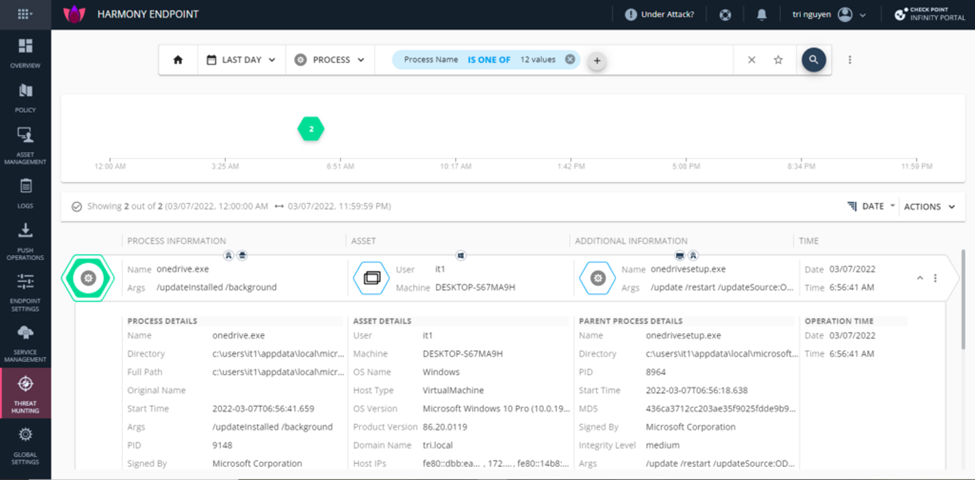Screen dimensions: 975x480
Task: Open the help lifebuoy icon
Action: 725,14
